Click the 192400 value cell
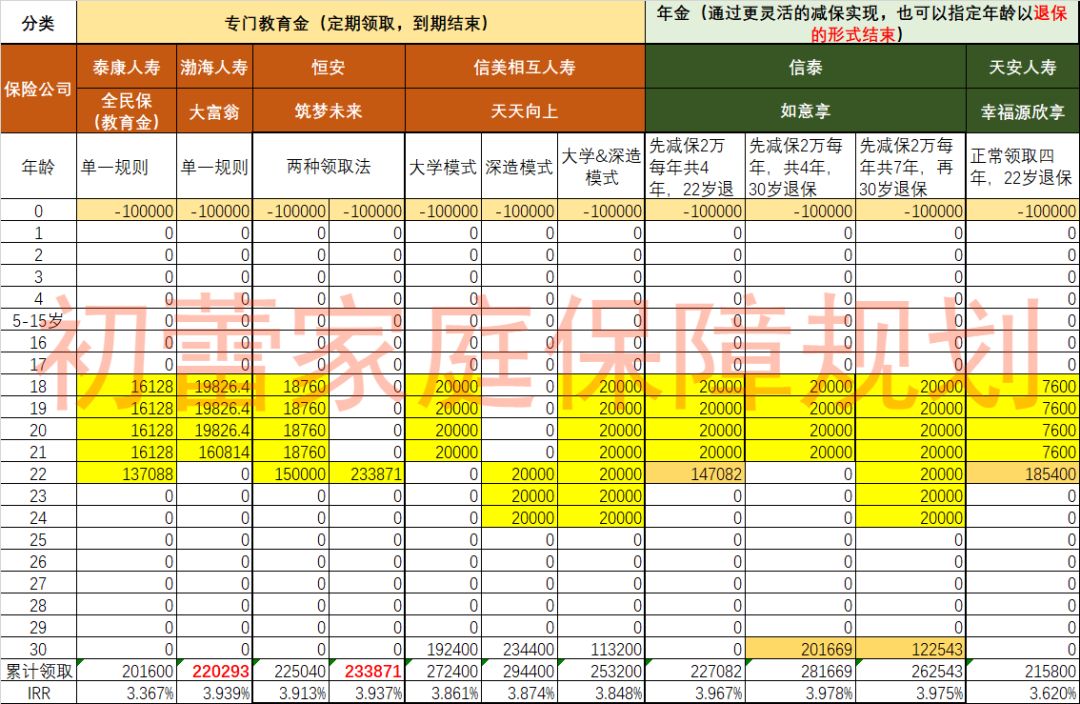This screenshot has height=704, width=1080. pos(443,649)
